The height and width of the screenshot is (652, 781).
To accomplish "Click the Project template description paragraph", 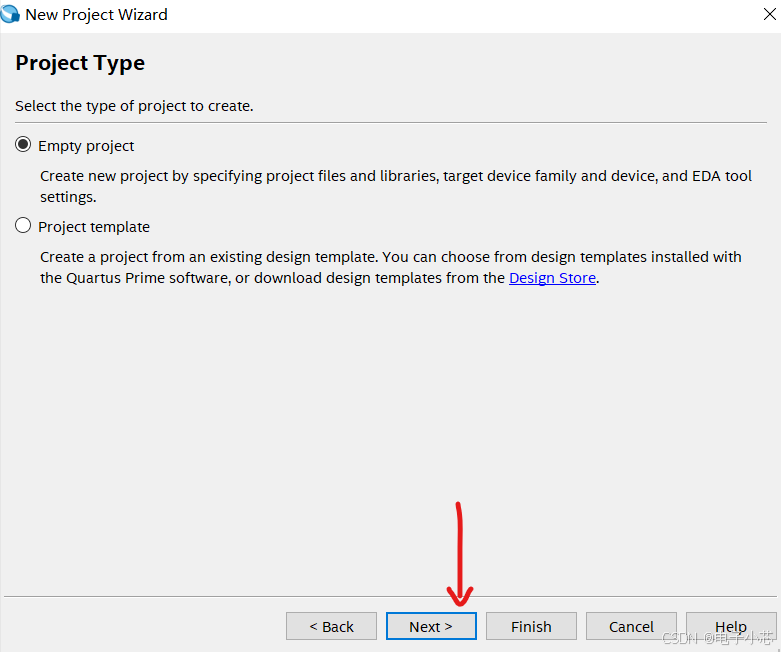I will coord(390,267).
